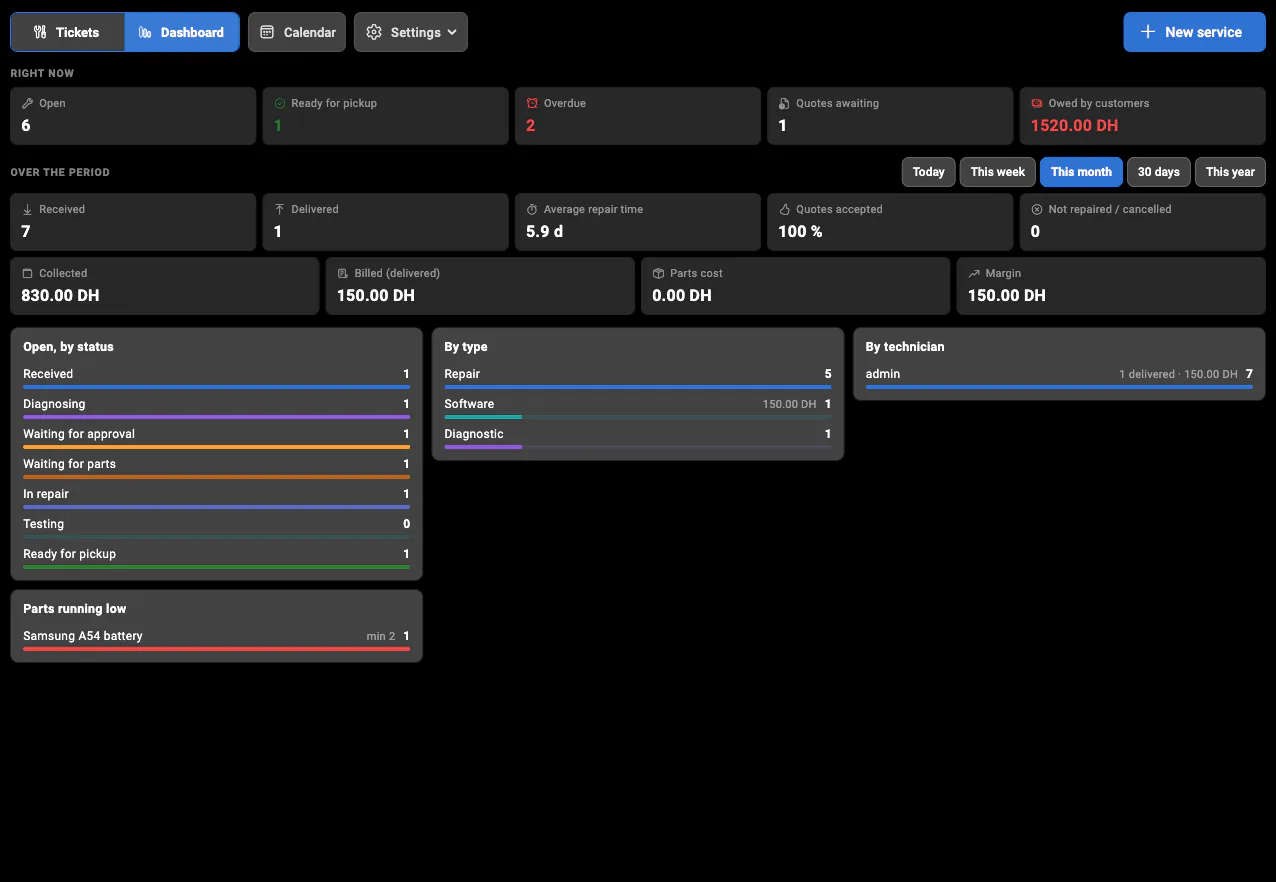The image size is (1276, 882).
Task: Click the Ready for pickup status row
Action: click(216, 558)
